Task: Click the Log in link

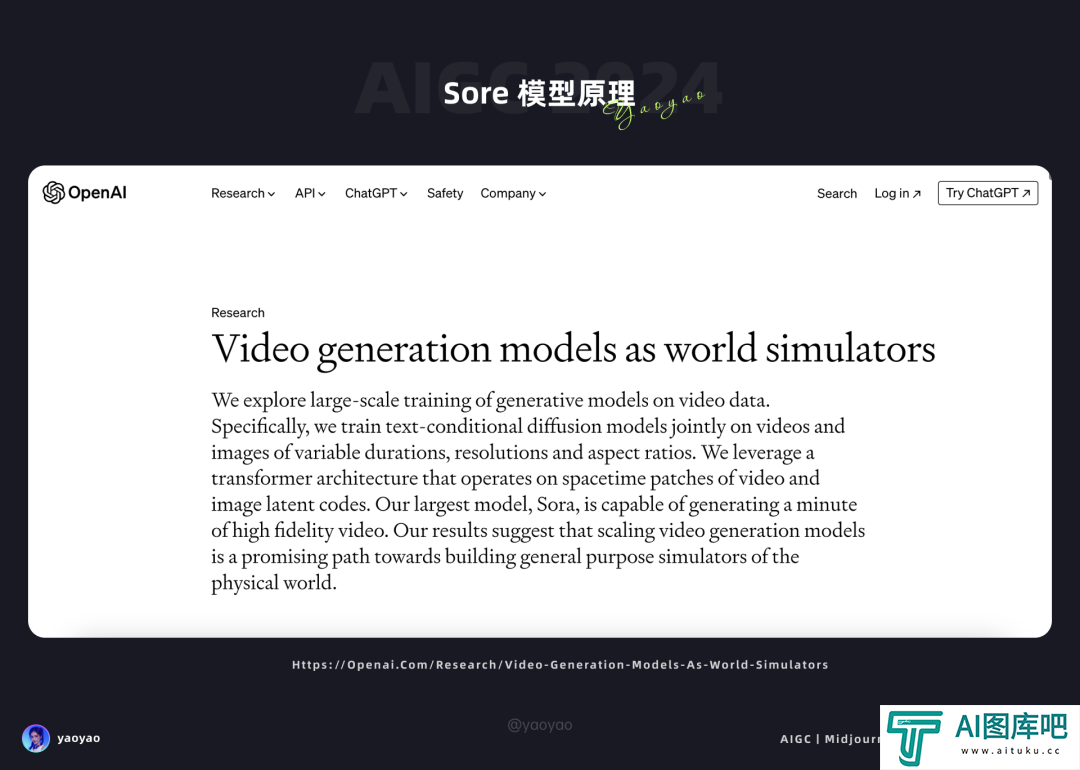Action: 897,194
